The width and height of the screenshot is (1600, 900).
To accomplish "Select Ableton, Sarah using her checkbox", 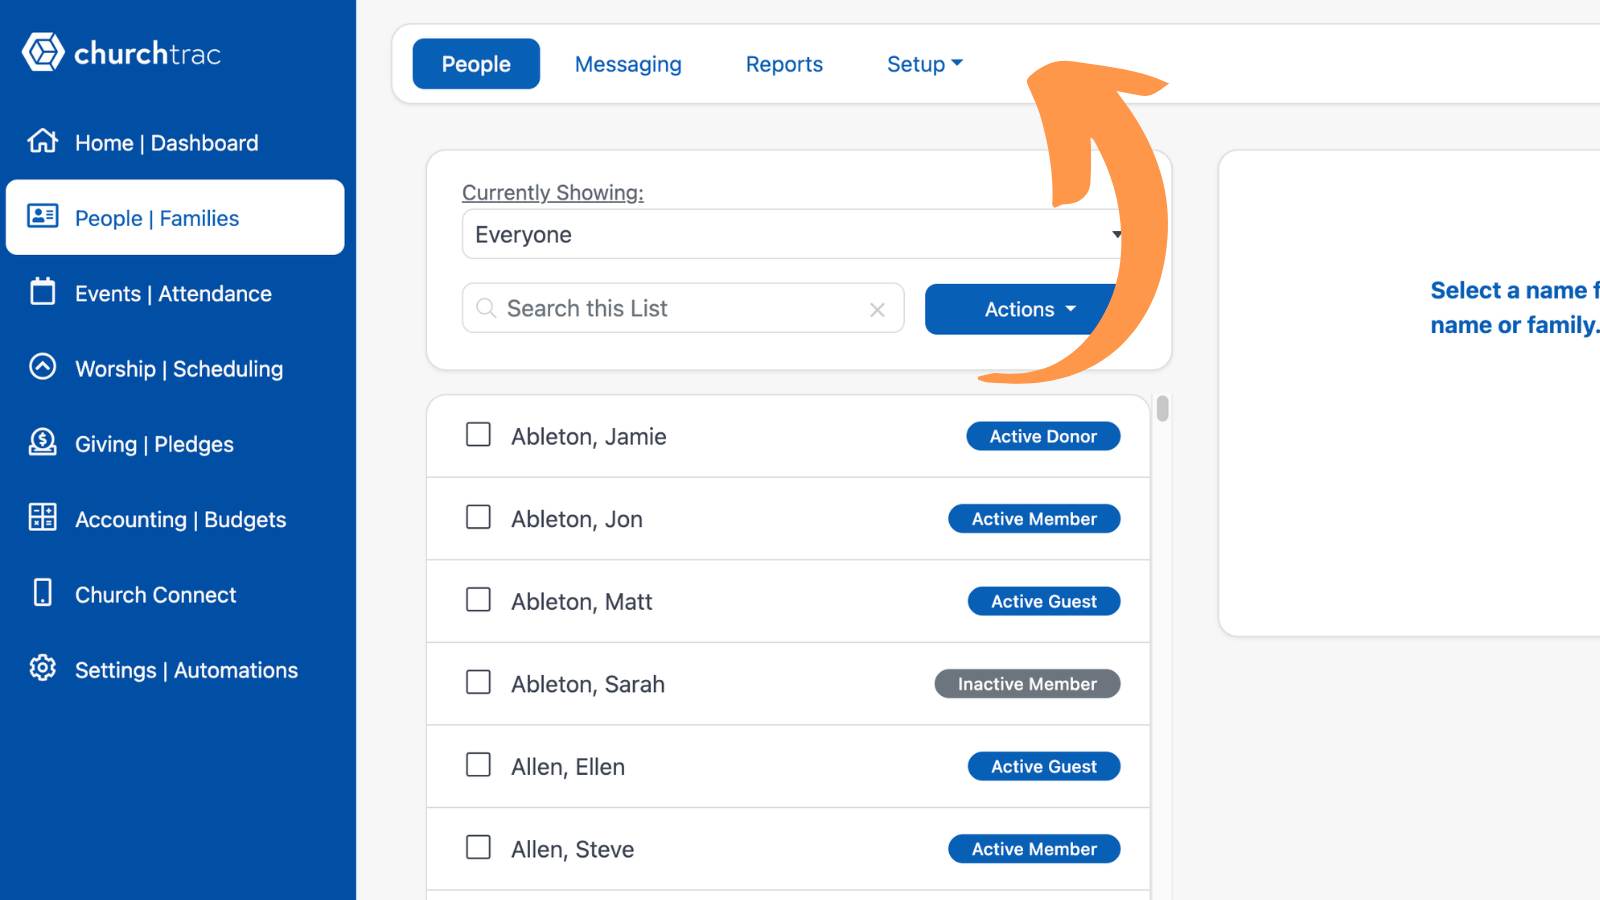I will coord(478,682).
